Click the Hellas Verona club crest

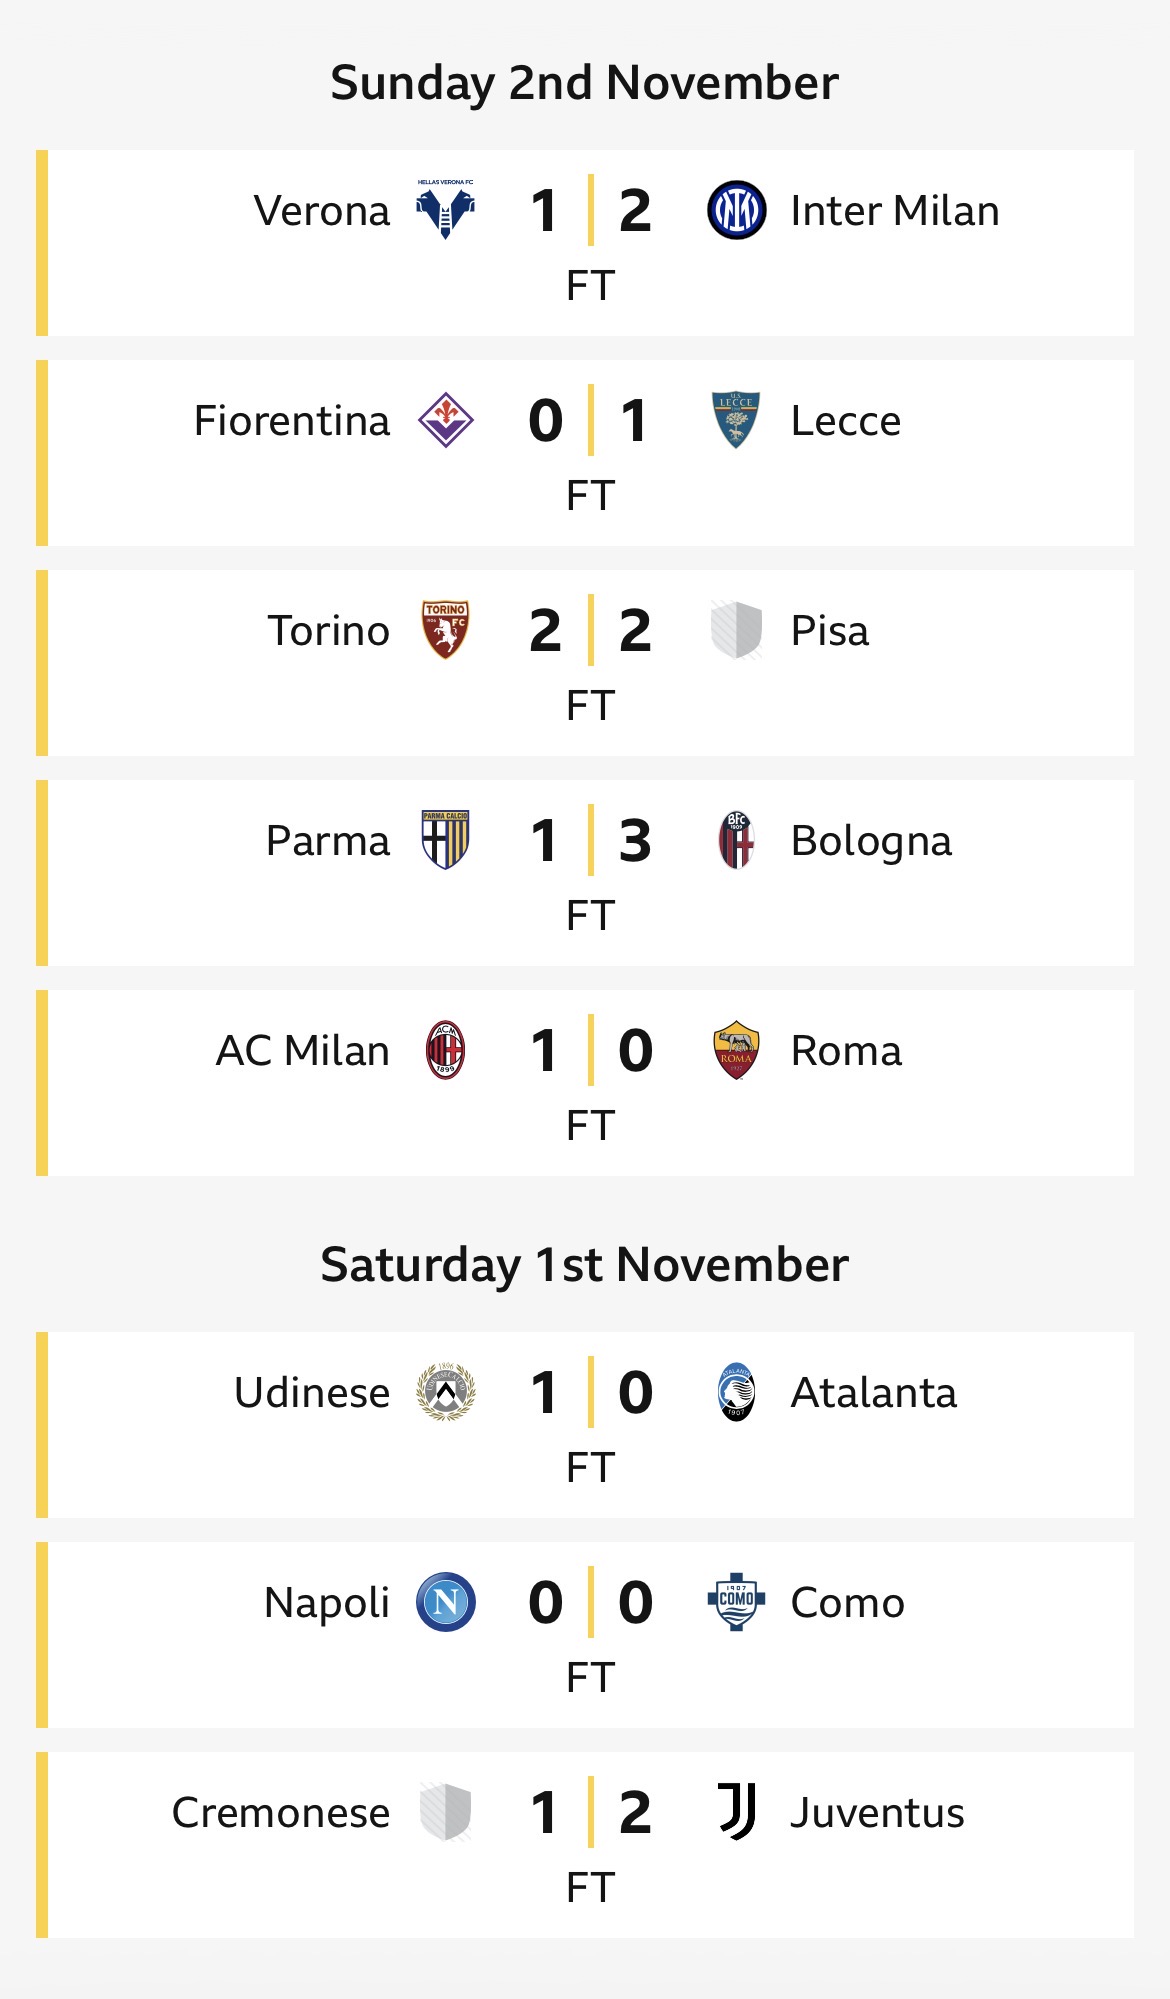click(445, 210)
